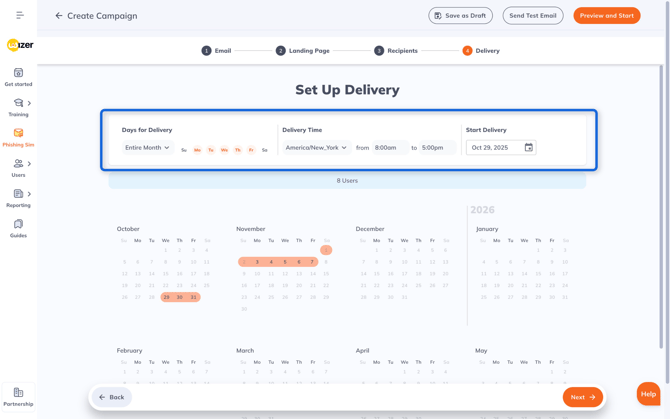
Task: Open Phishing Sim in sidebar
Action: point(18,138)
